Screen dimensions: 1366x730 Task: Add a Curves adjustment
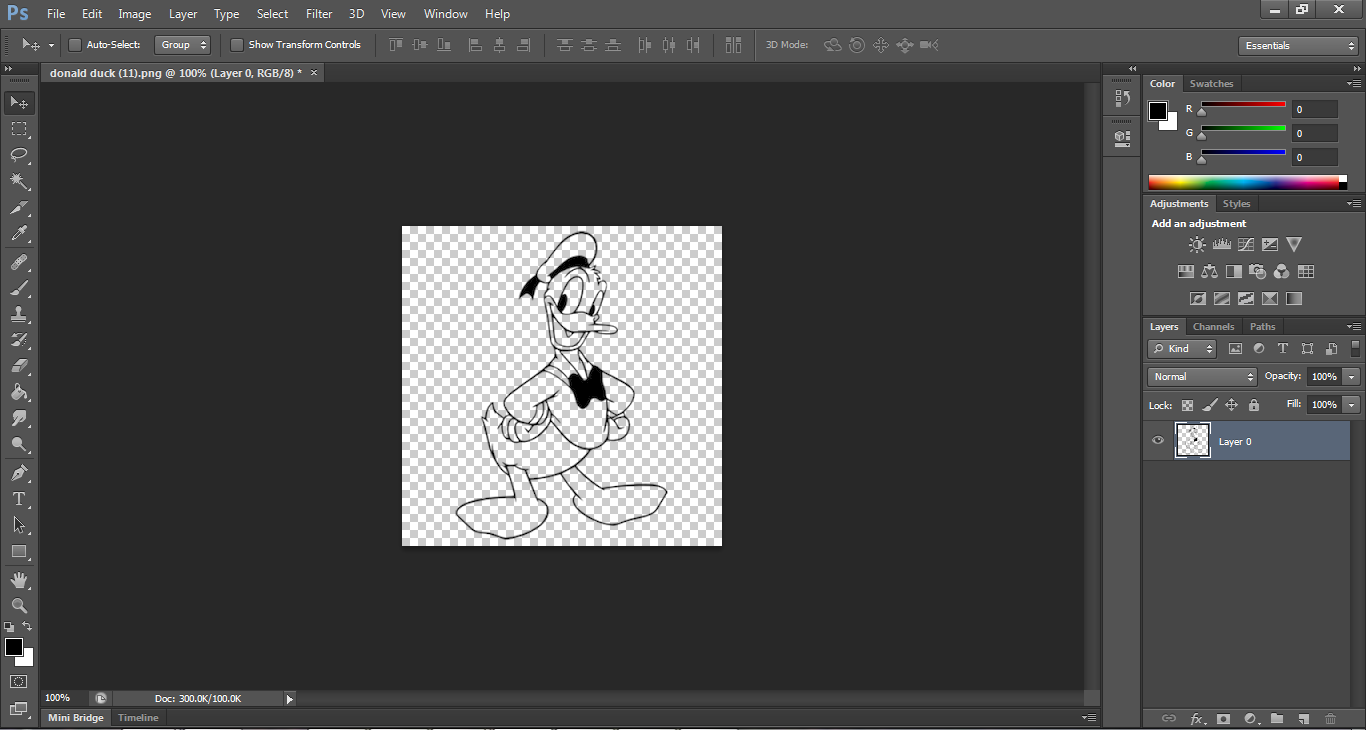(x=1245, y=244)
